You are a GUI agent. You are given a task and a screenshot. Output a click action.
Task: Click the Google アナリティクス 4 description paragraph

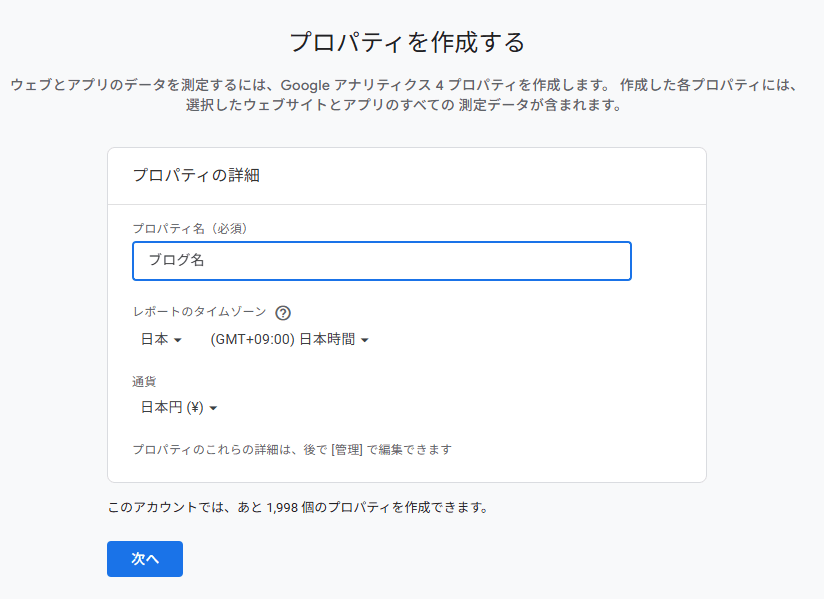coord(404,95)
